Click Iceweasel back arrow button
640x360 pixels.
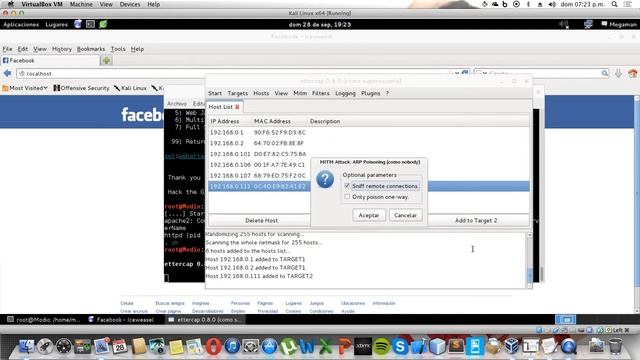[7, 73]
